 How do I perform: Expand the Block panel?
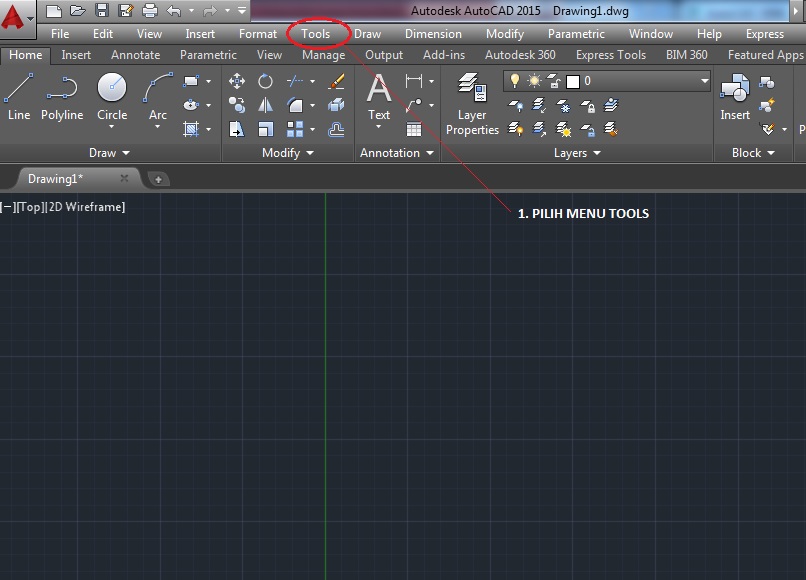(x=754, y=153)
